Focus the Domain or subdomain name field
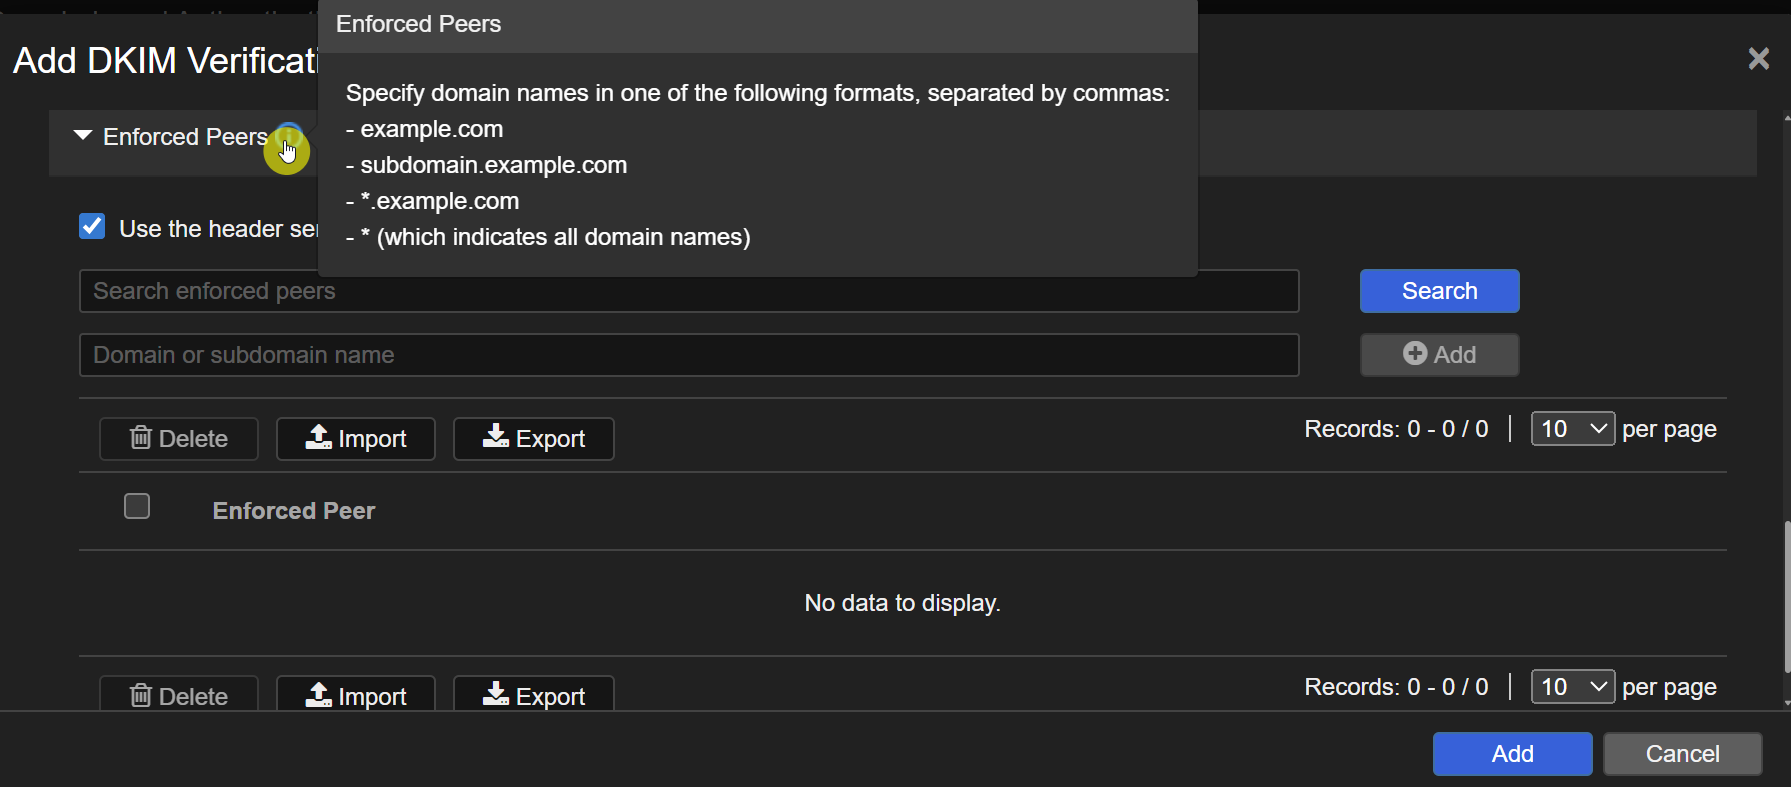This screenshot has width=1791, height=787. [x=689, y=355]
